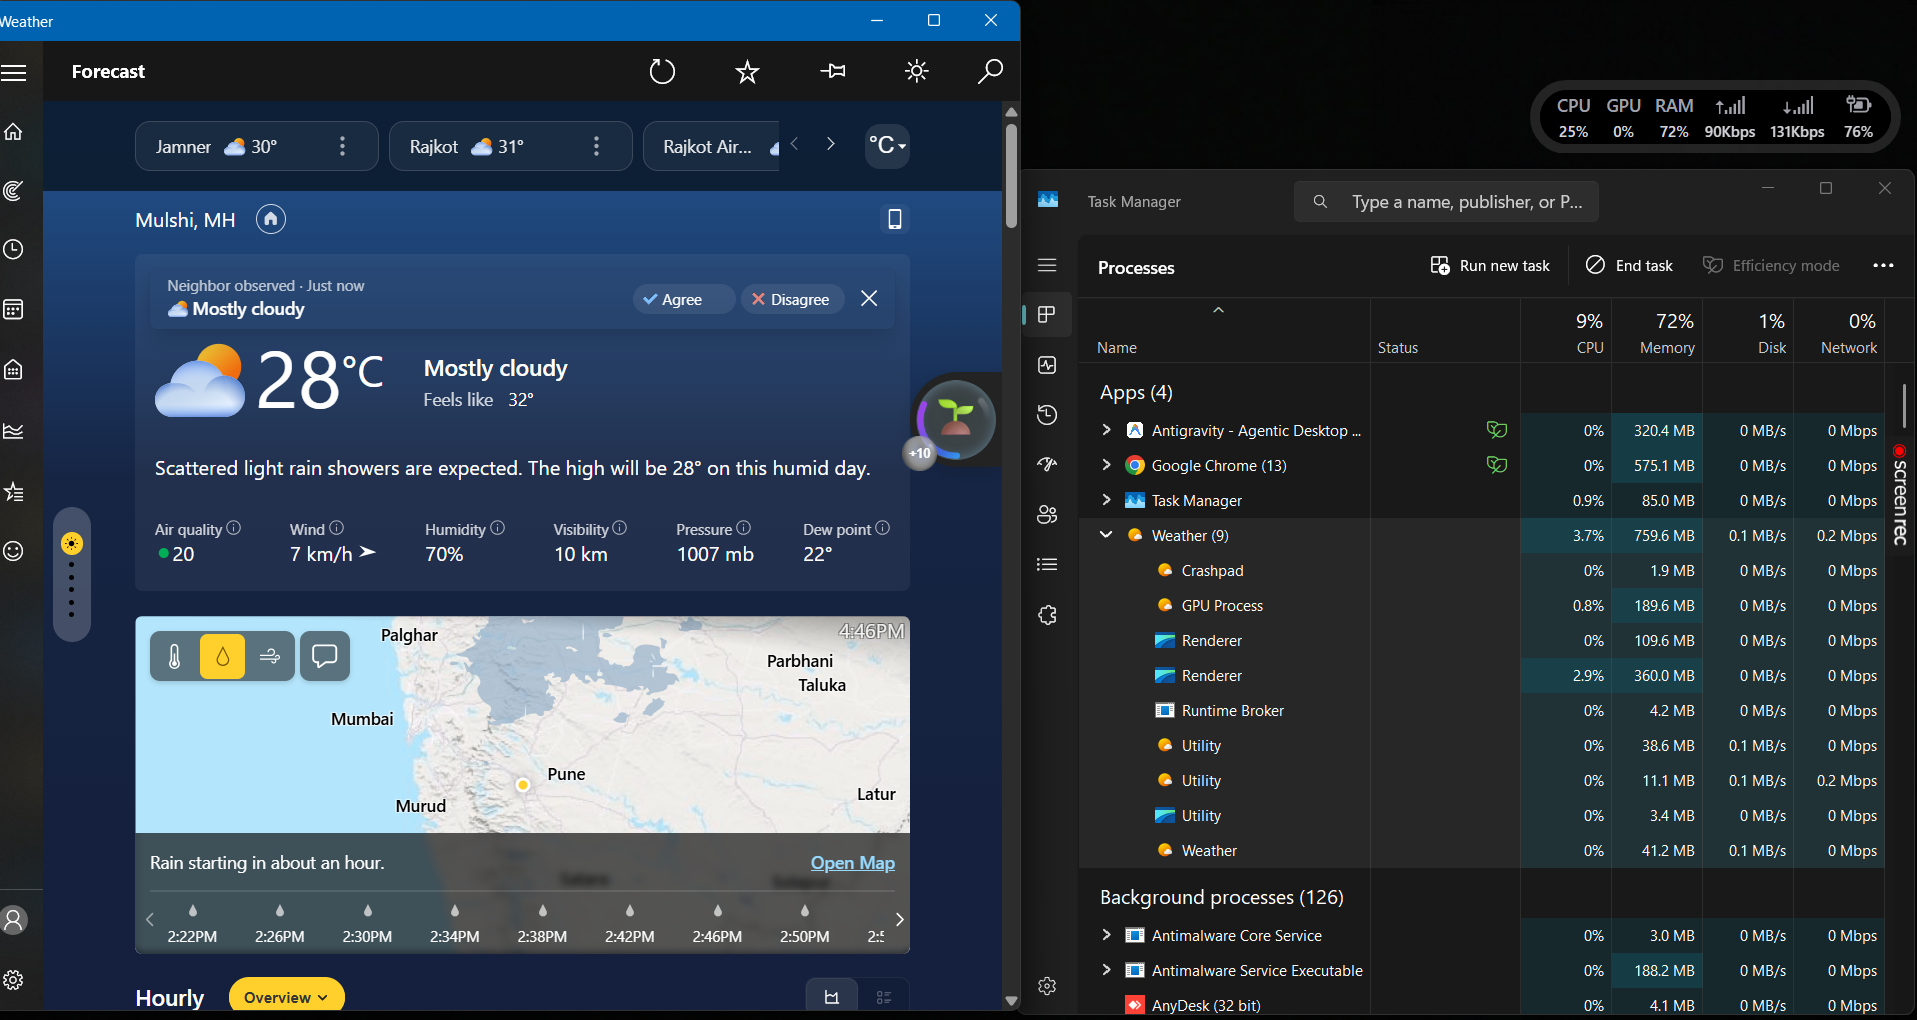Set Mulshi, MH as home location
This screenshot has width=1917, height=1020.
[x=271, y=219]
